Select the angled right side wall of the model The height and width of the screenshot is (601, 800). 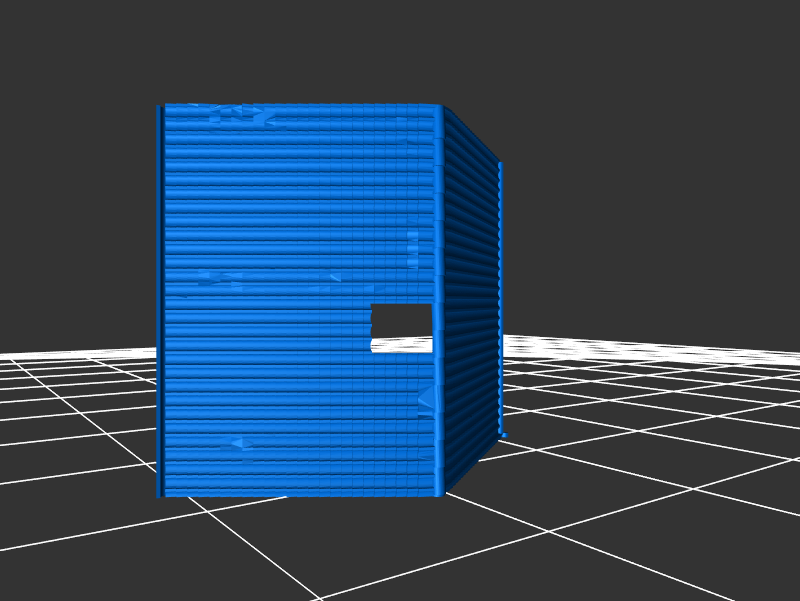tap(470, 300)
